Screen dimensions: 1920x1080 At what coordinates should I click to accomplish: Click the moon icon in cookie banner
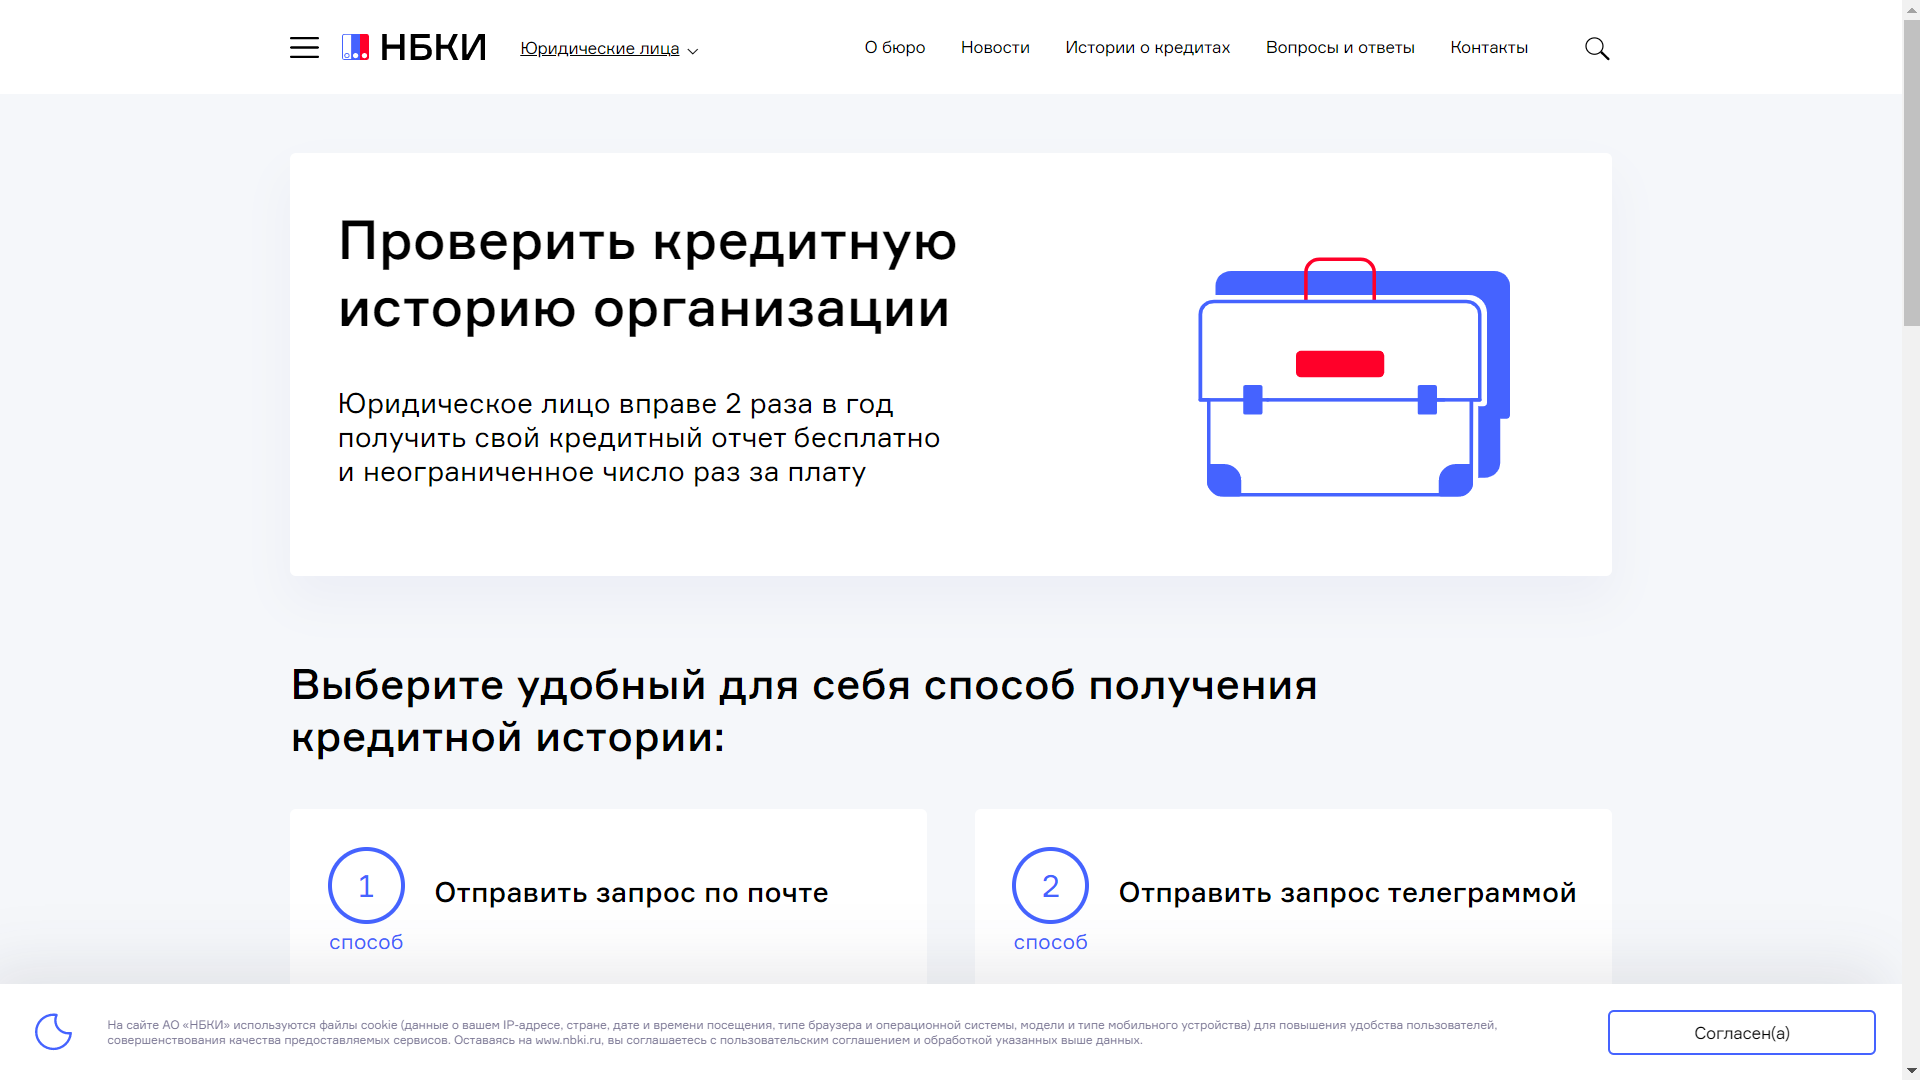click(56, 1032)
